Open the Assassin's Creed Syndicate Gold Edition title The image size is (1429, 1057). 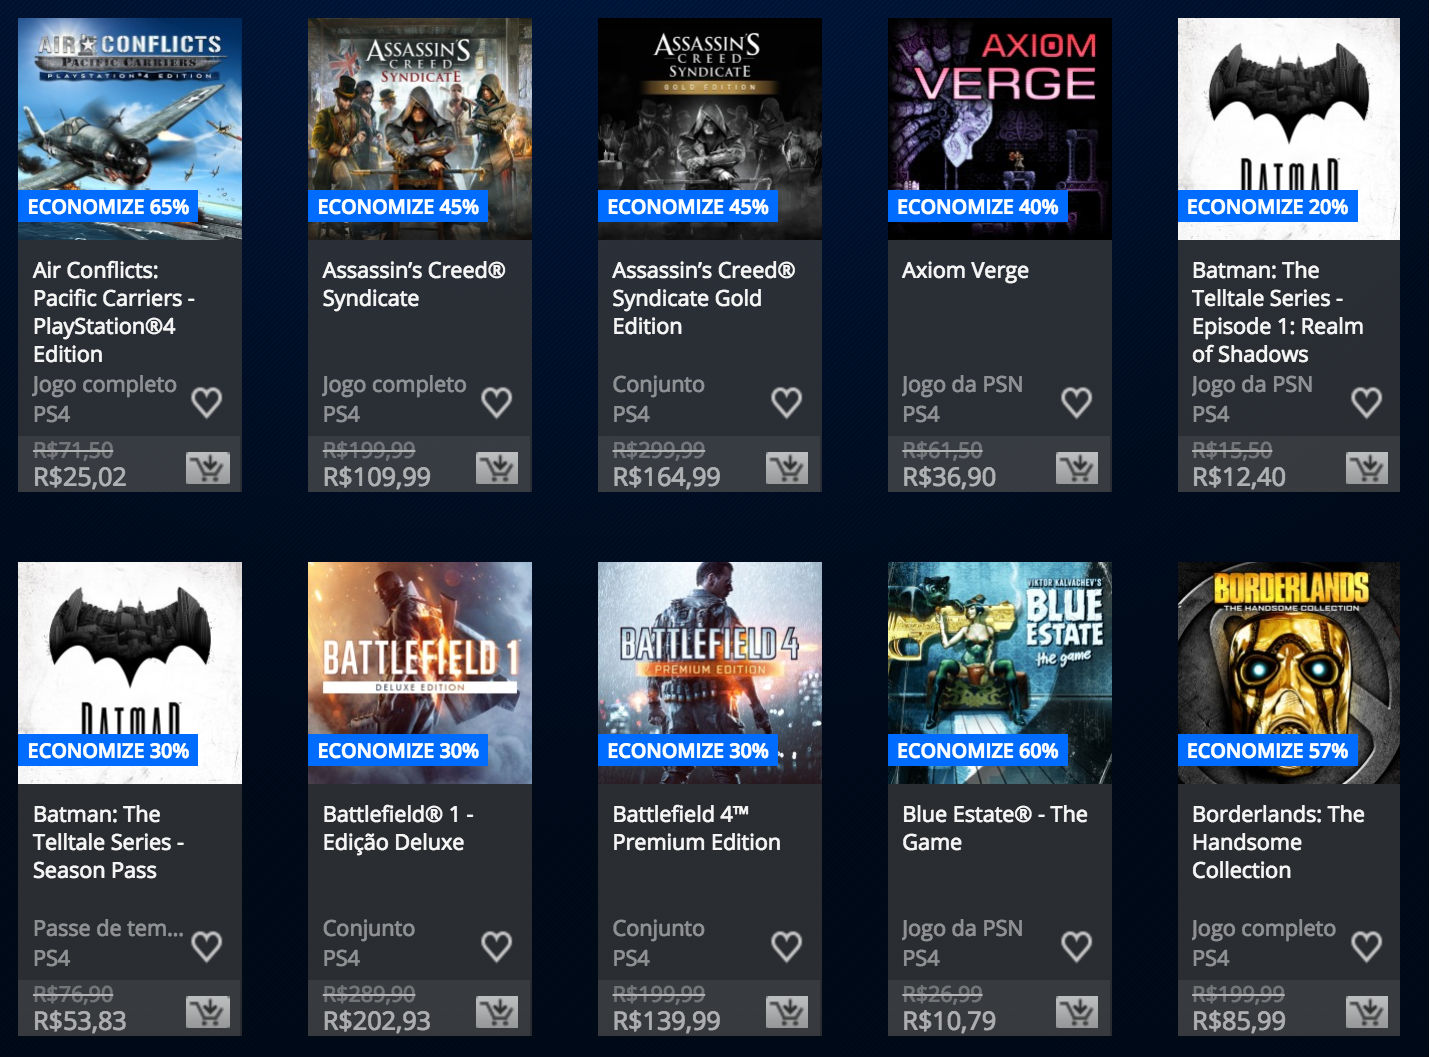704,298
